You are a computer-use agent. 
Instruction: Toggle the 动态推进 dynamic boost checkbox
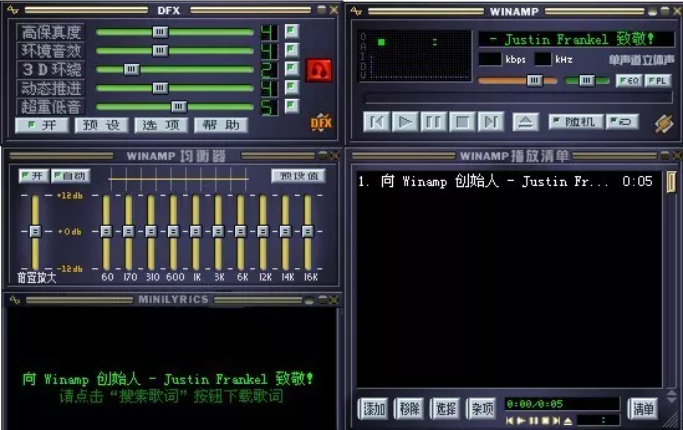coord(292,87)
